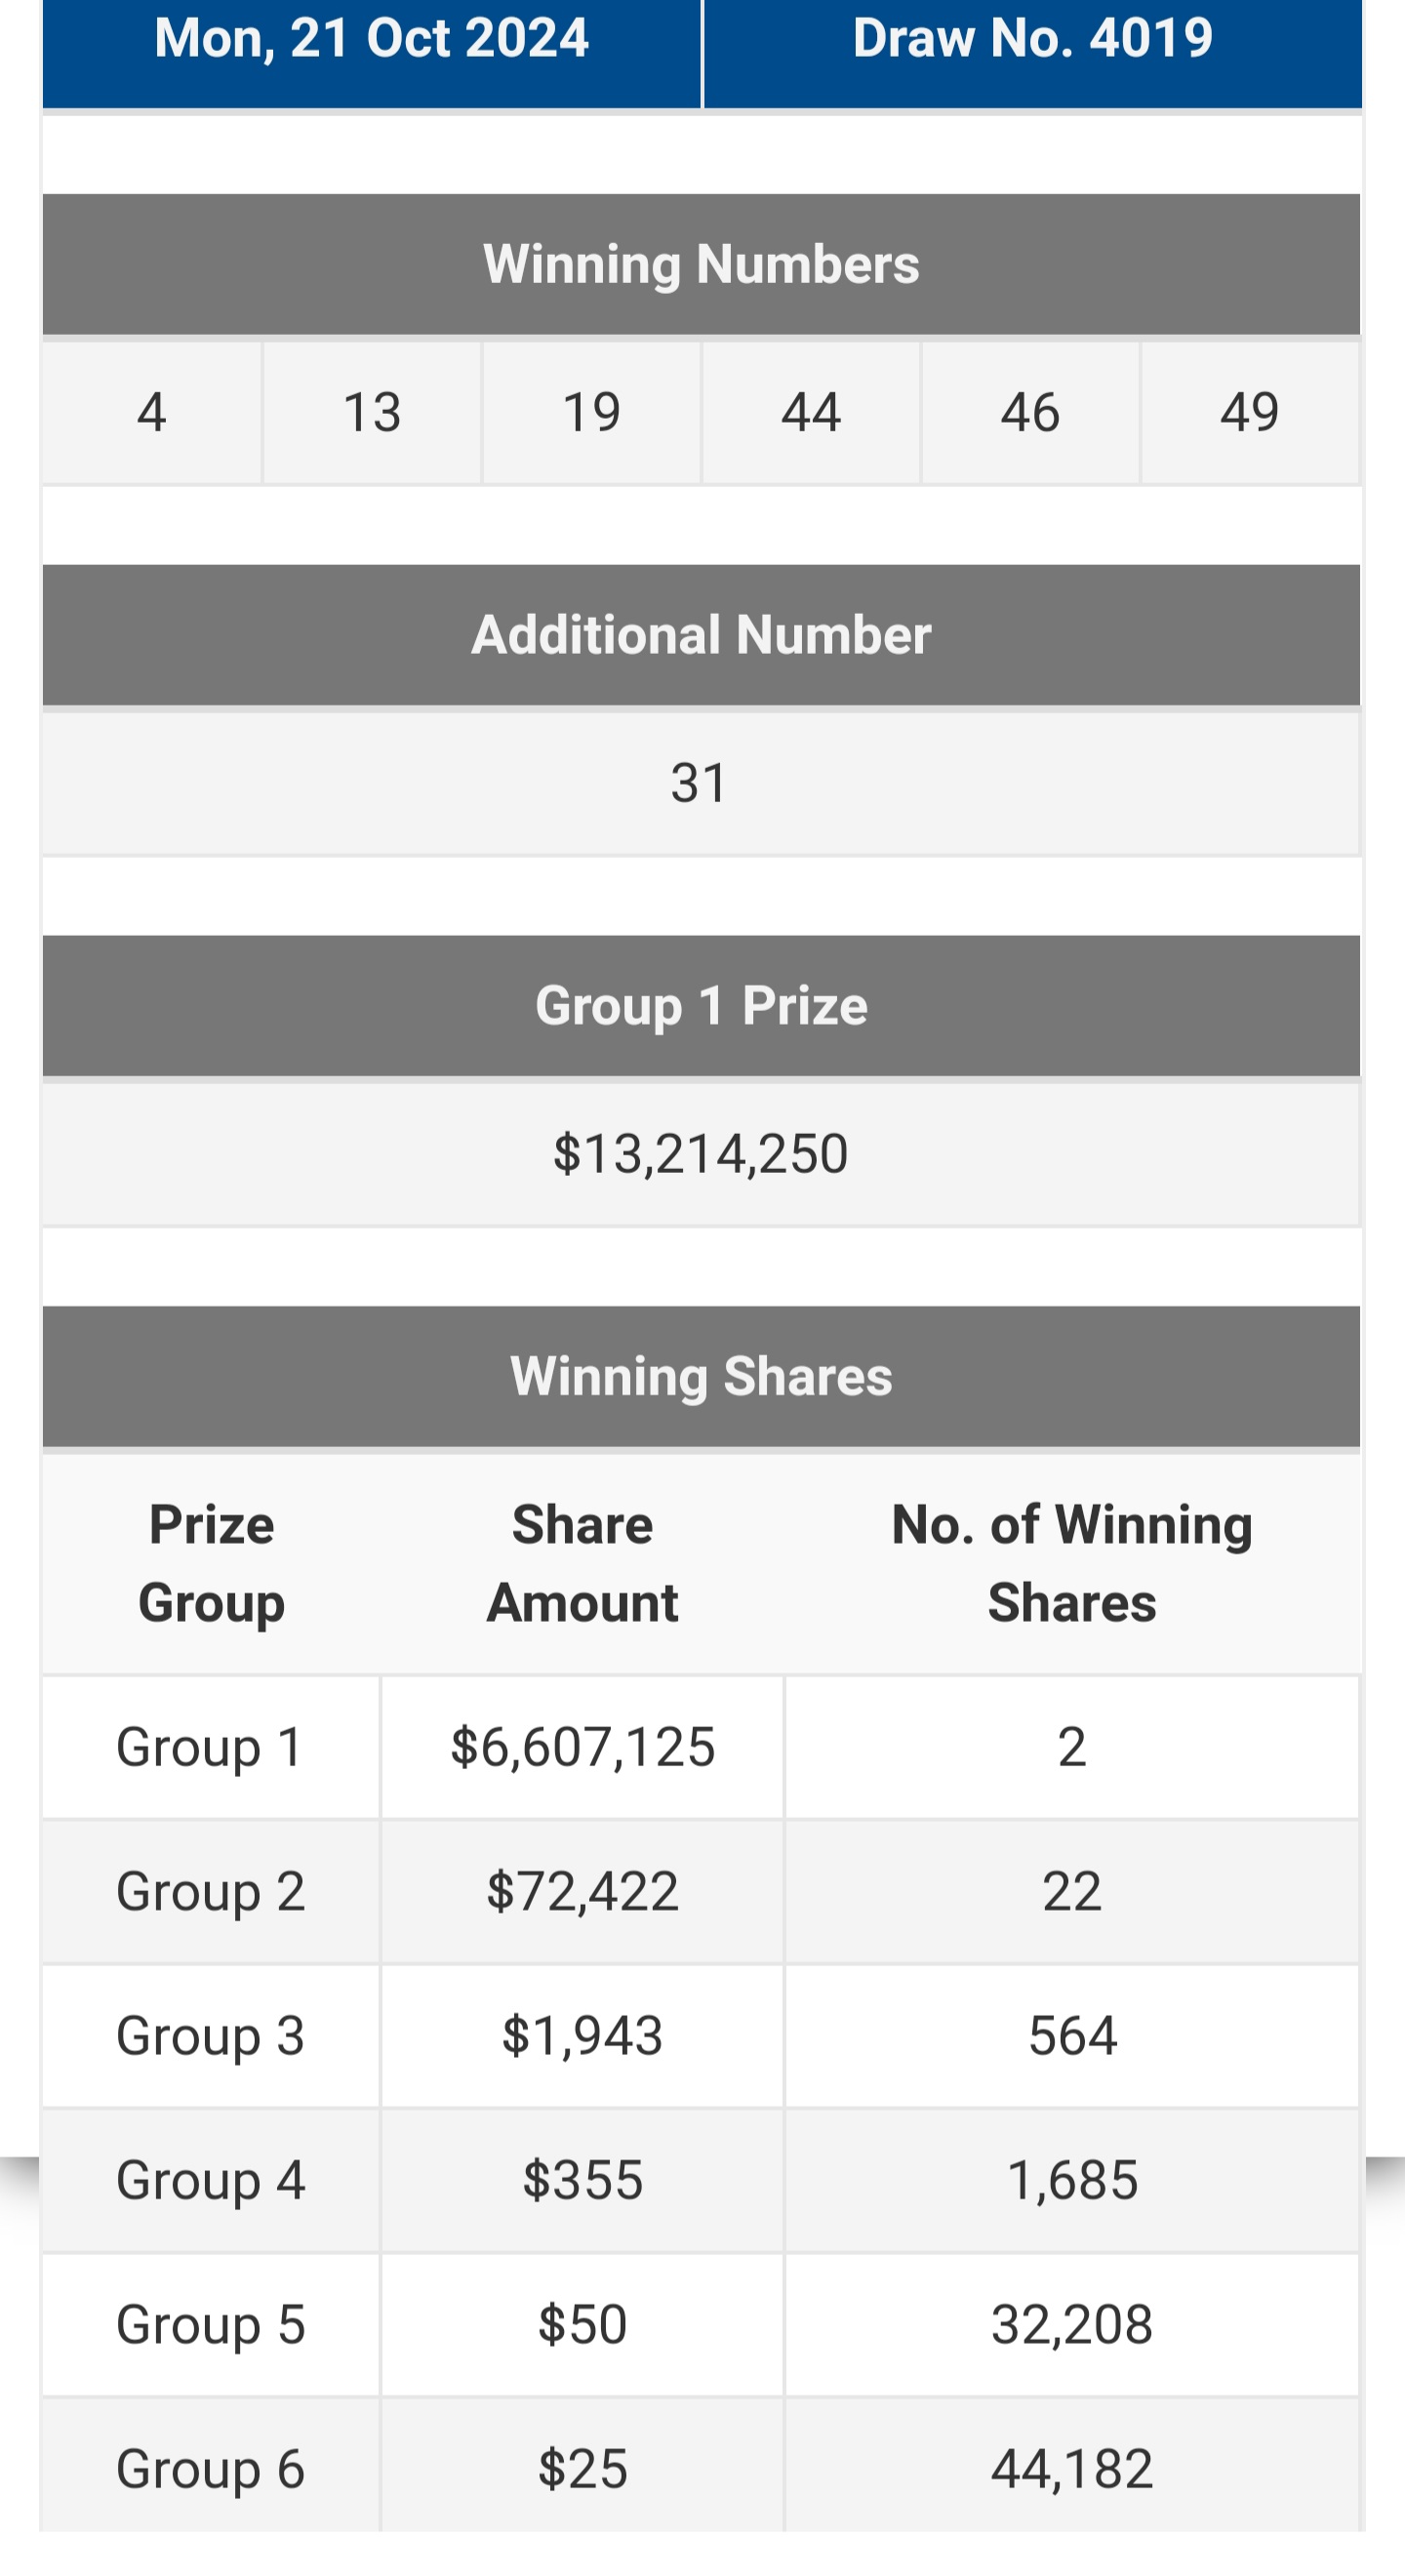Click the Group 2 row label
1405x2576 pixels.
[x=210, y=1891]
